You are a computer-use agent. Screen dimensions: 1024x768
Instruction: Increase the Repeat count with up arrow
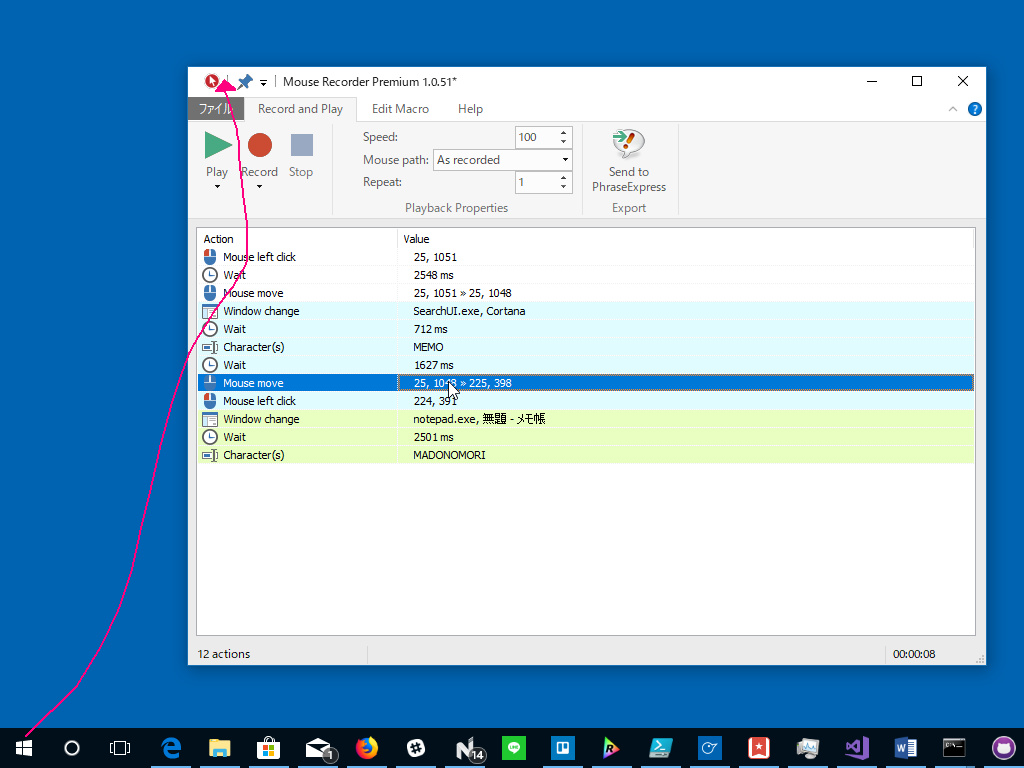pyautogui.click(x=564, y=177)
